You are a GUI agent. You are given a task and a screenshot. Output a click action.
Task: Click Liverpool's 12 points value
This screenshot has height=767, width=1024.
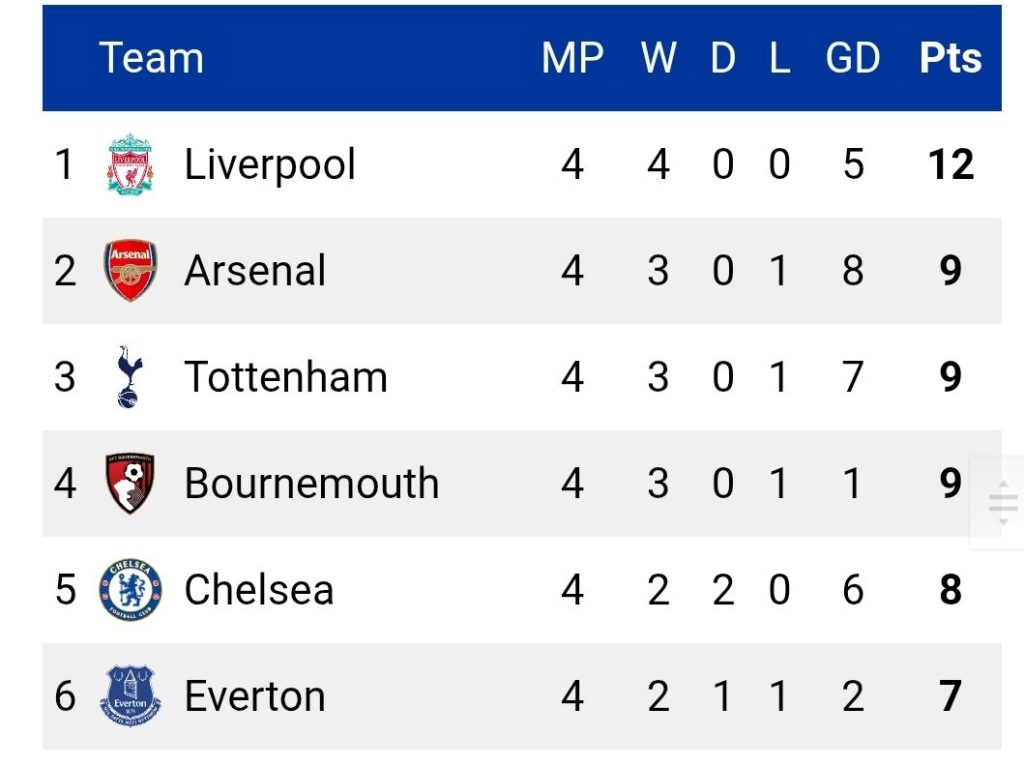pos(951,164)
